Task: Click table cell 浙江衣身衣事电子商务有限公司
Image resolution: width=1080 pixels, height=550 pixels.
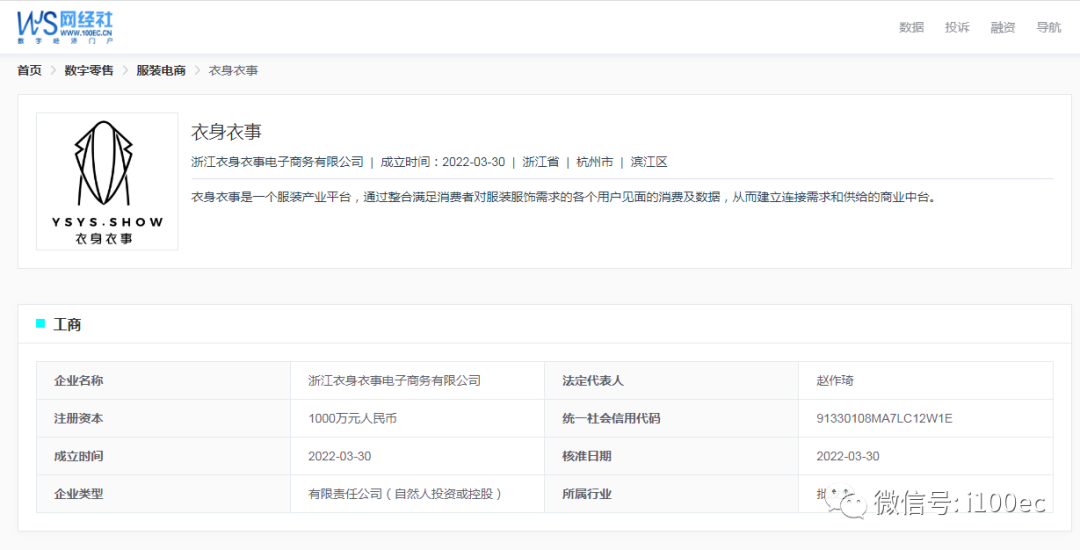Action: tap(395, 381)
